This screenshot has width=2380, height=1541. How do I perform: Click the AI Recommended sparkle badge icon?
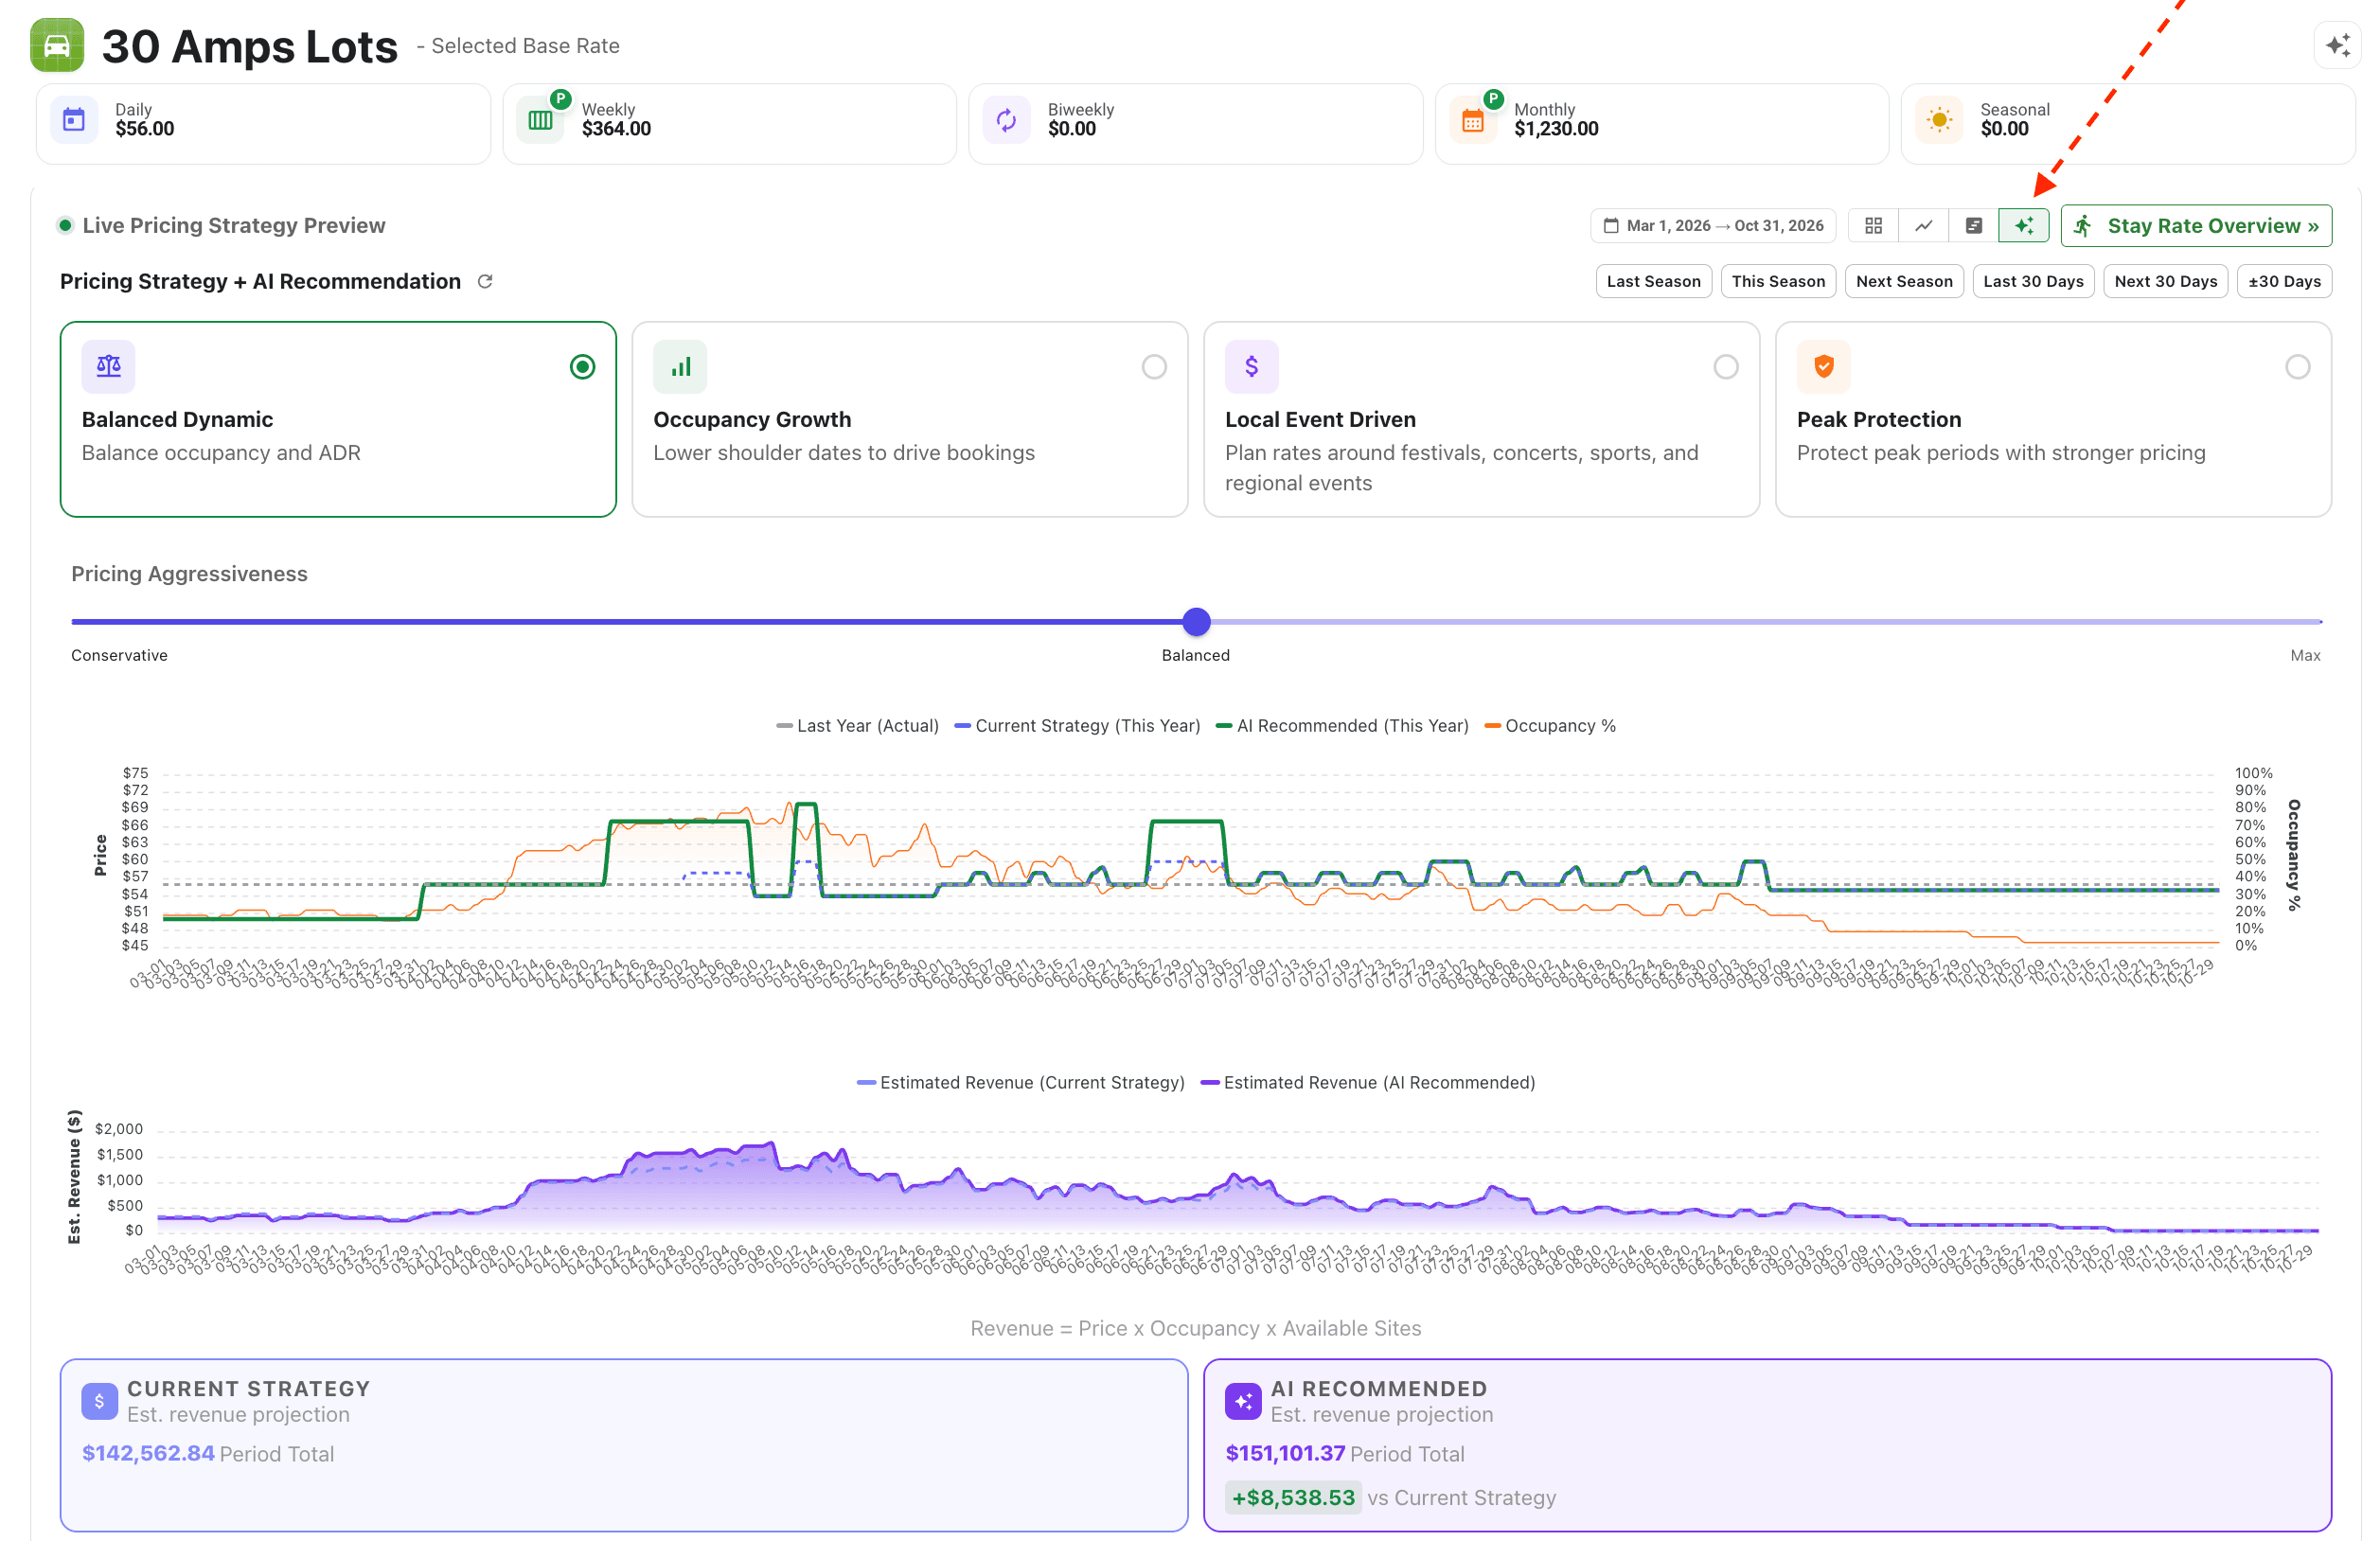(1243, 1401)
